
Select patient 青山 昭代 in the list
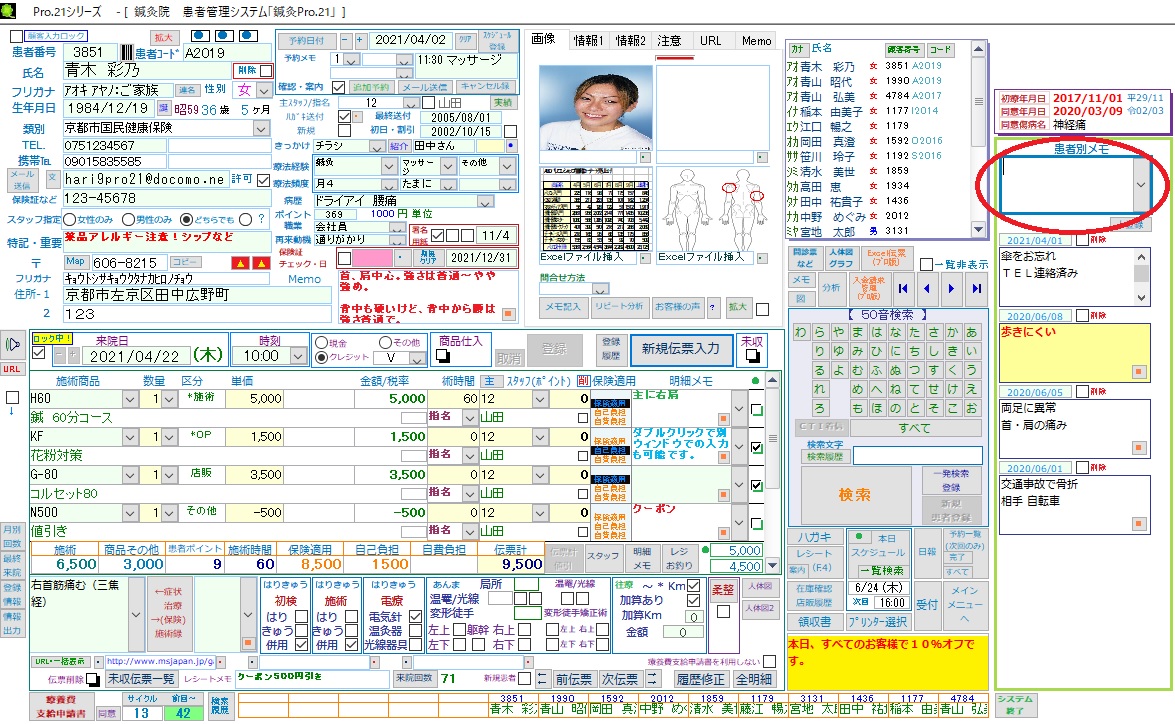tap(864, 81)
